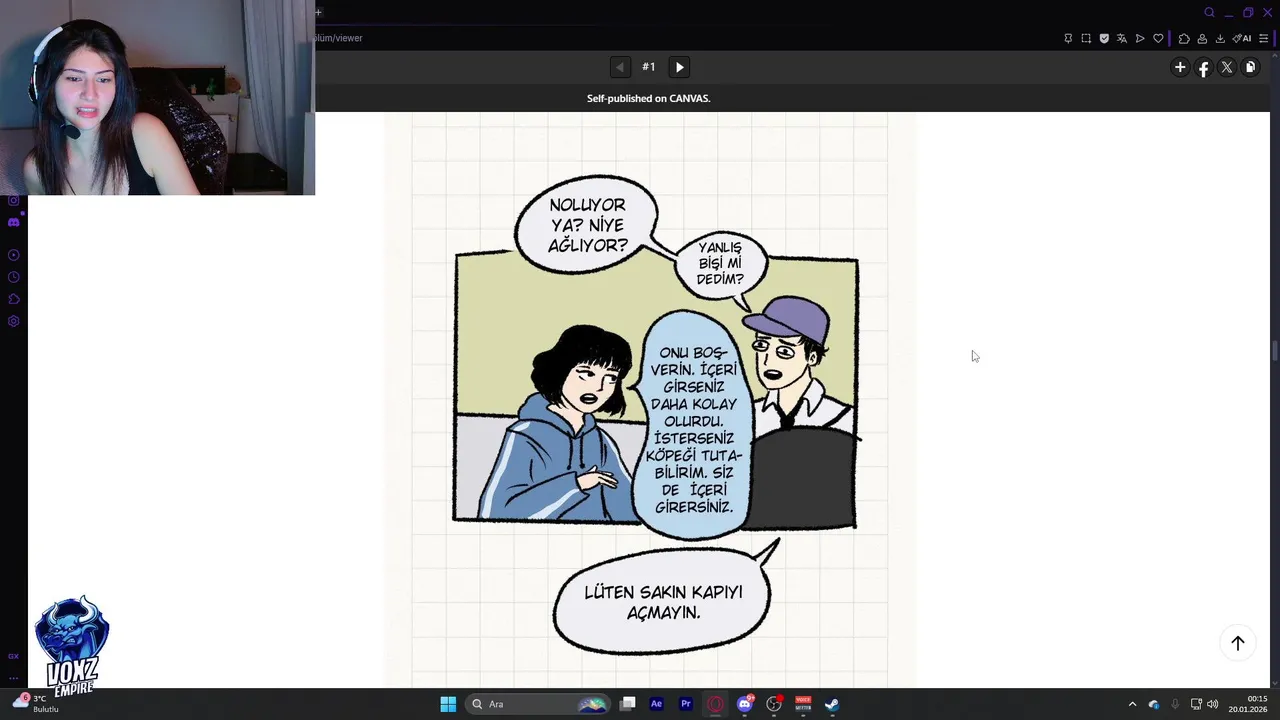Click the taskbar search box Ara
Image resolution: width=1280 pixels, height=720 pixels.
[539, 704]
